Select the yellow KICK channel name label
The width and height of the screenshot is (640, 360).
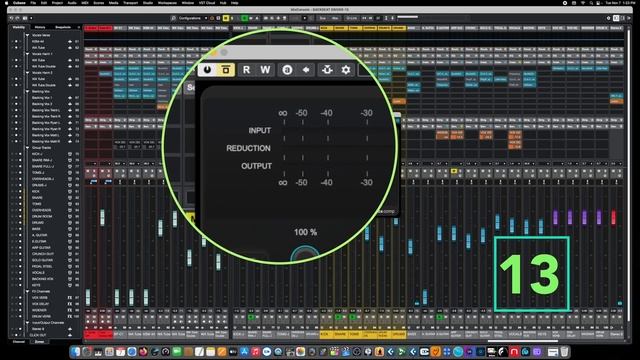(x=327, y=334)
